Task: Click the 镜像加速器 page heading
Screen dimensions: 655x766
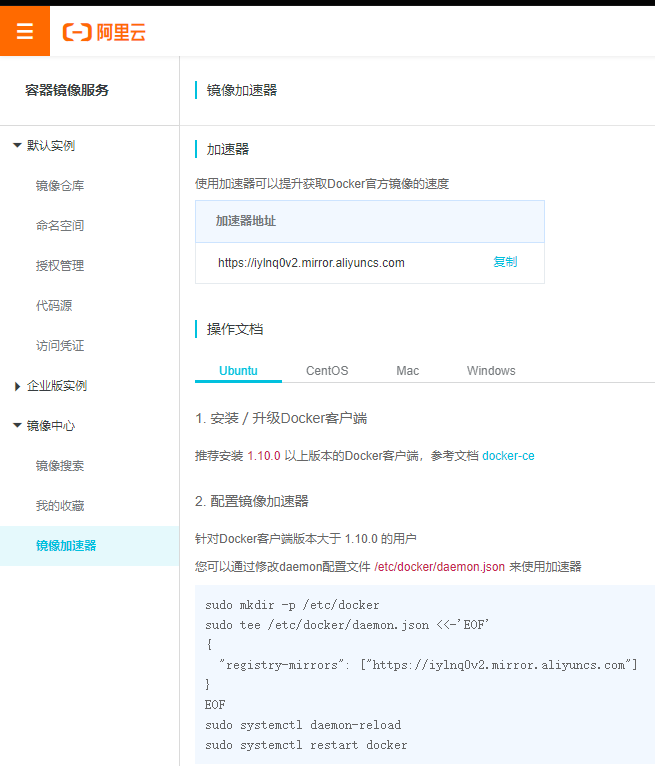Action: pos(242,90)
